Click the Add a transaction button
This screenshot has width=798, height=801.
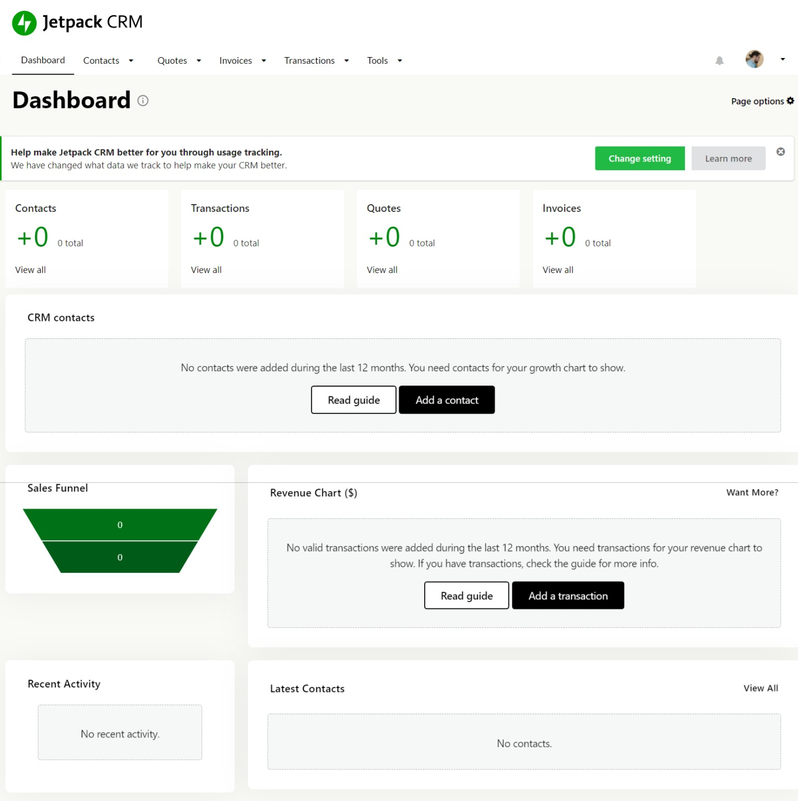[568, 596]
